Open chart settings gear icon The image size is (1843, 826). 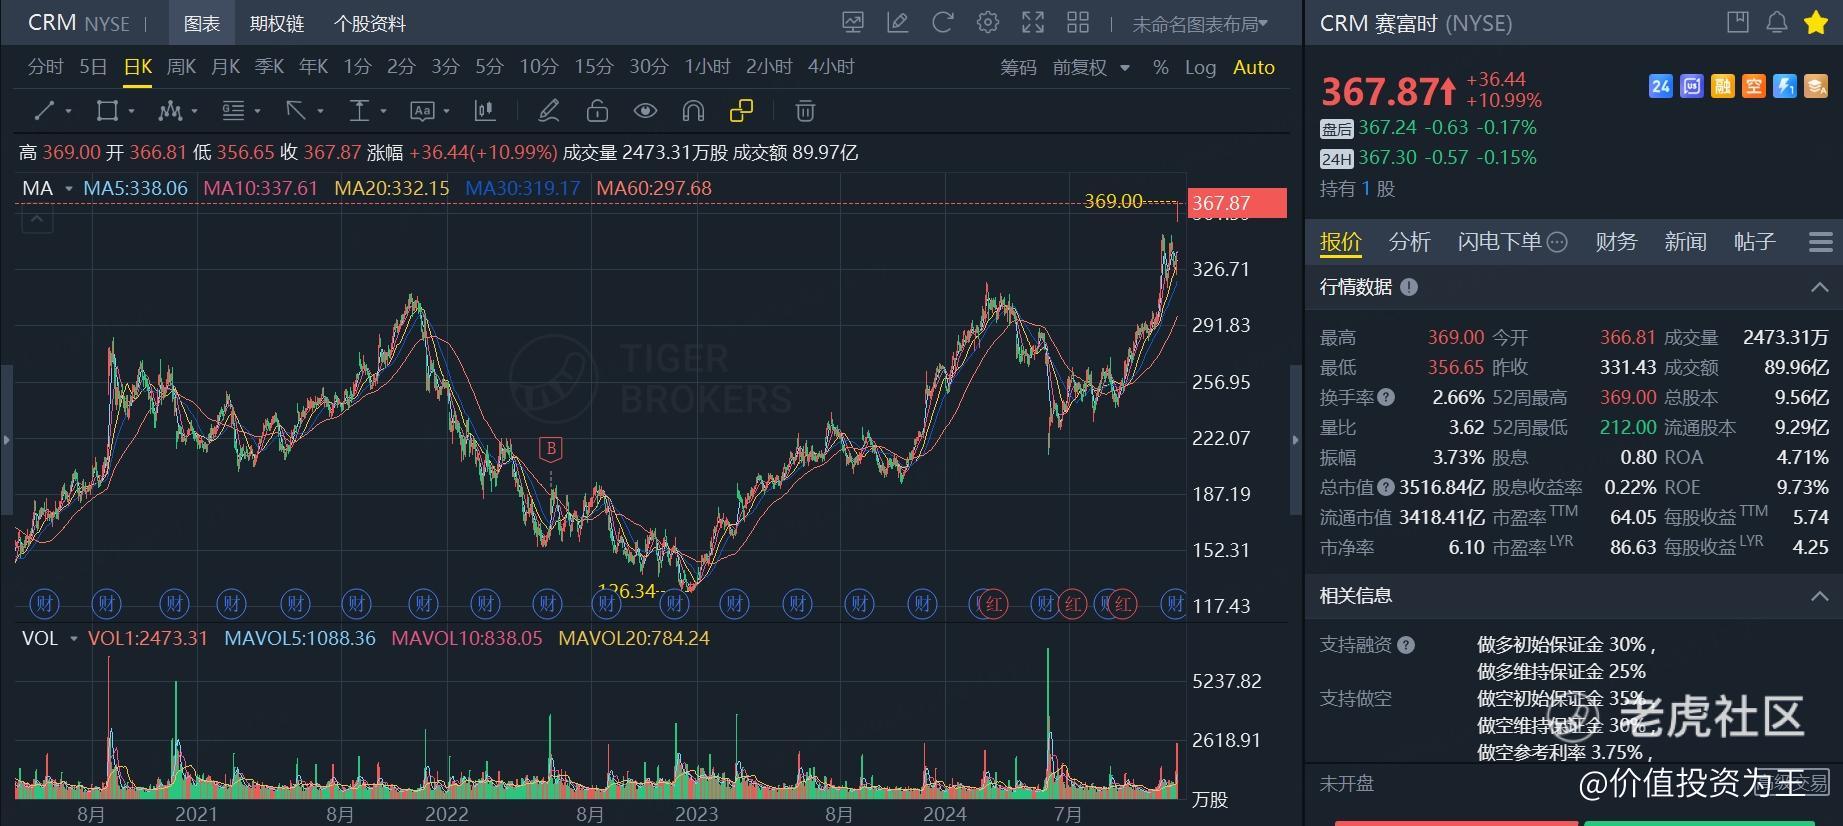point(988,23)
